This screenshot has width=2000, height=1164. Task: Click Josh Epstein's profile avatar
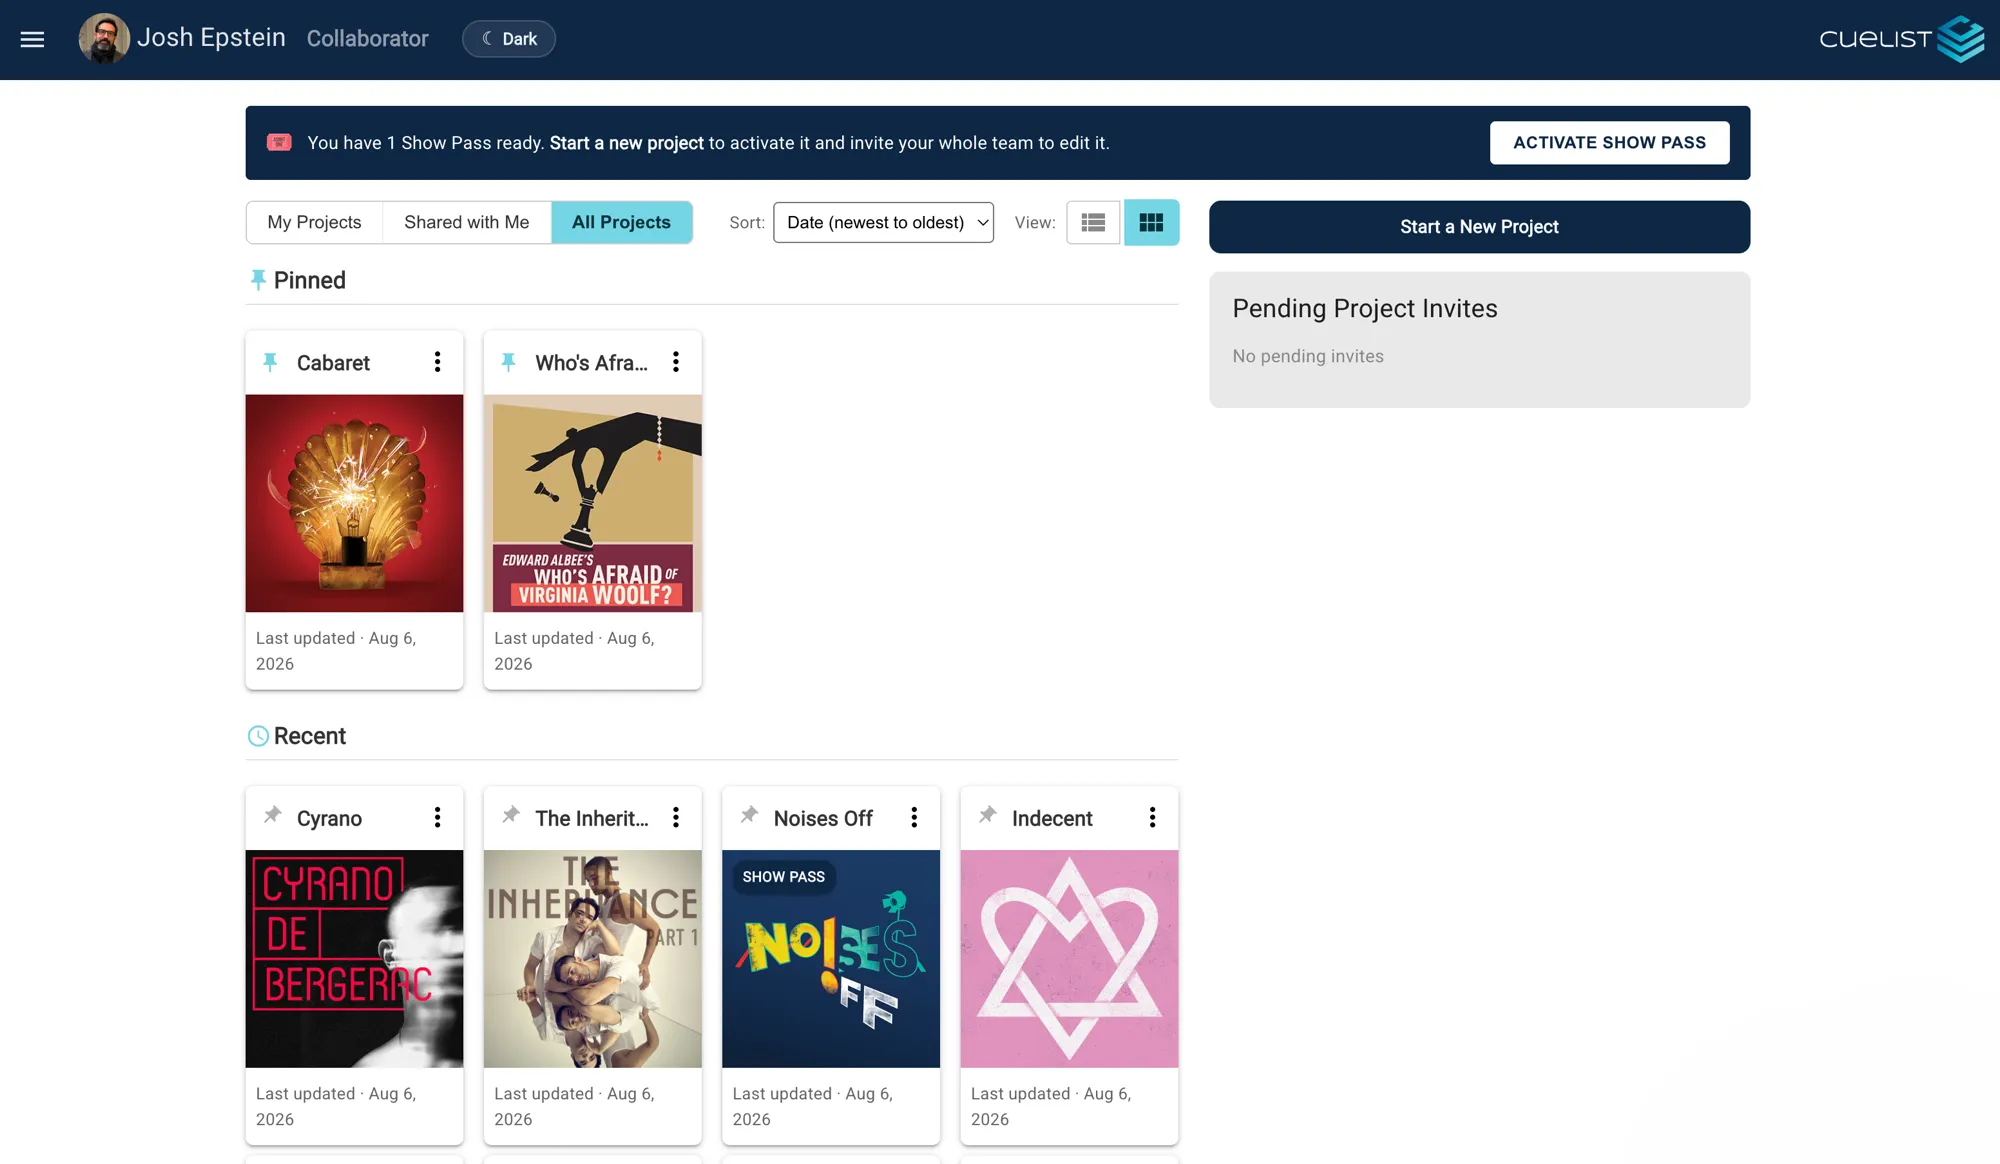104,39
